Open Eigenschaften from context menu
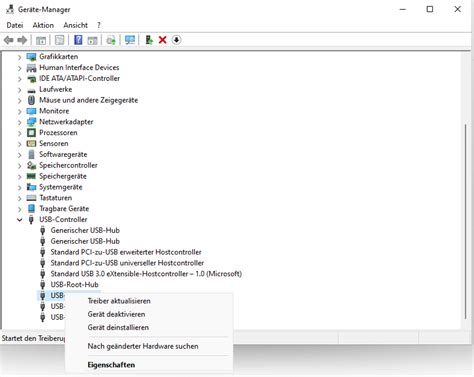Viewport: 474px width, 377px height. click(x=111, y=365)
